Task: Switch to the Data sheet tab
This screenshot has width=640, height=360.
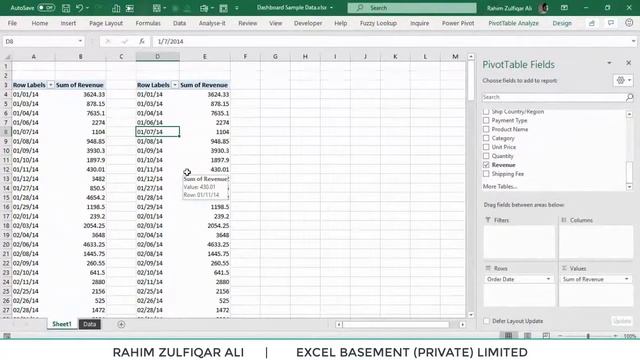Action: coord(89,324)
